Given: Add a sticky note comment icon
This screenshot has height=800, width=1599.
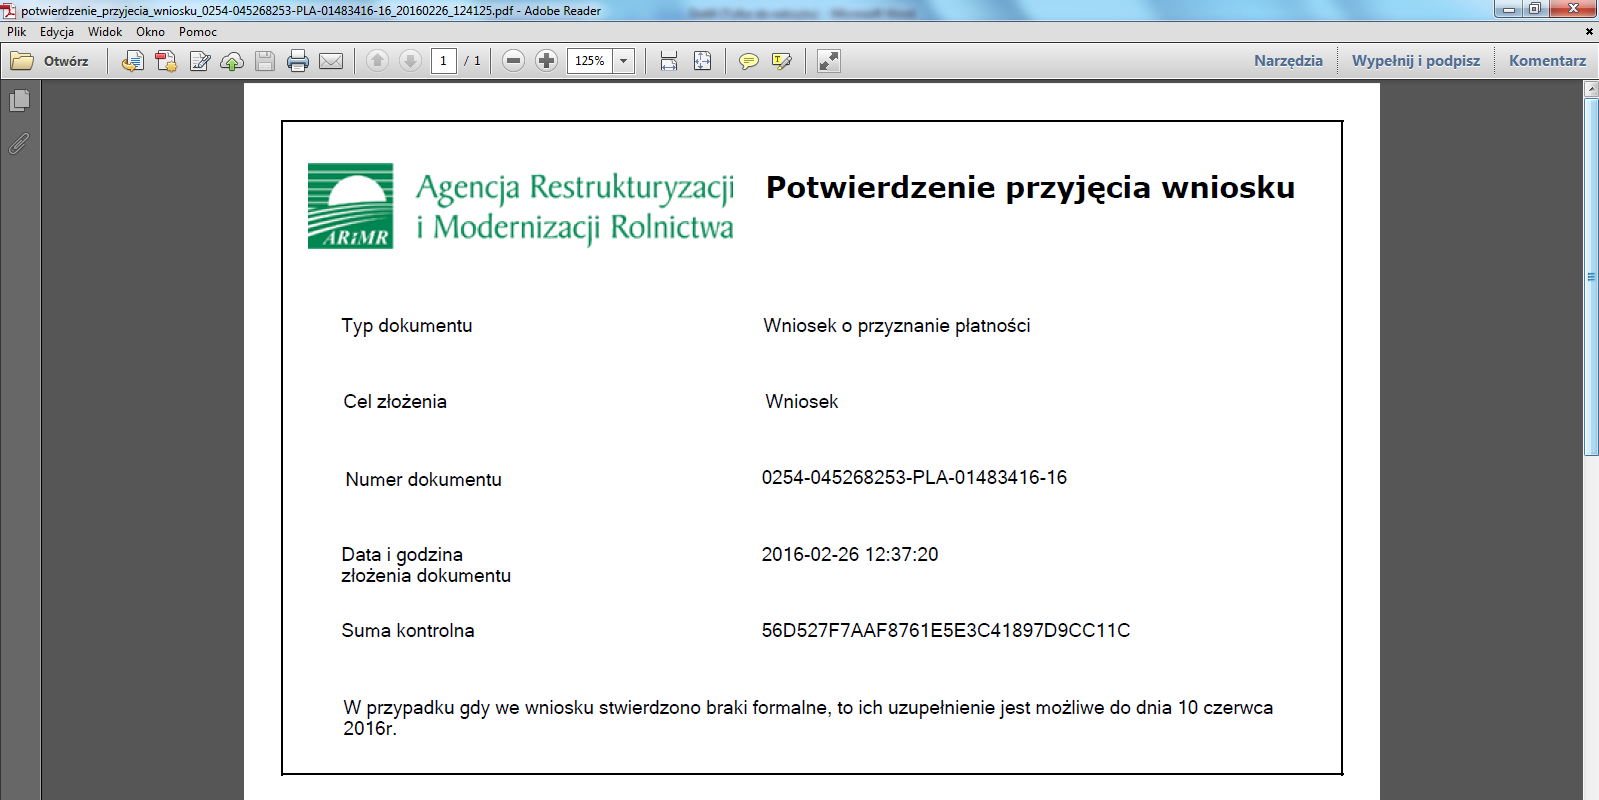Looking at the screenshot, I should pyautogui.click(x=748, y=61).
